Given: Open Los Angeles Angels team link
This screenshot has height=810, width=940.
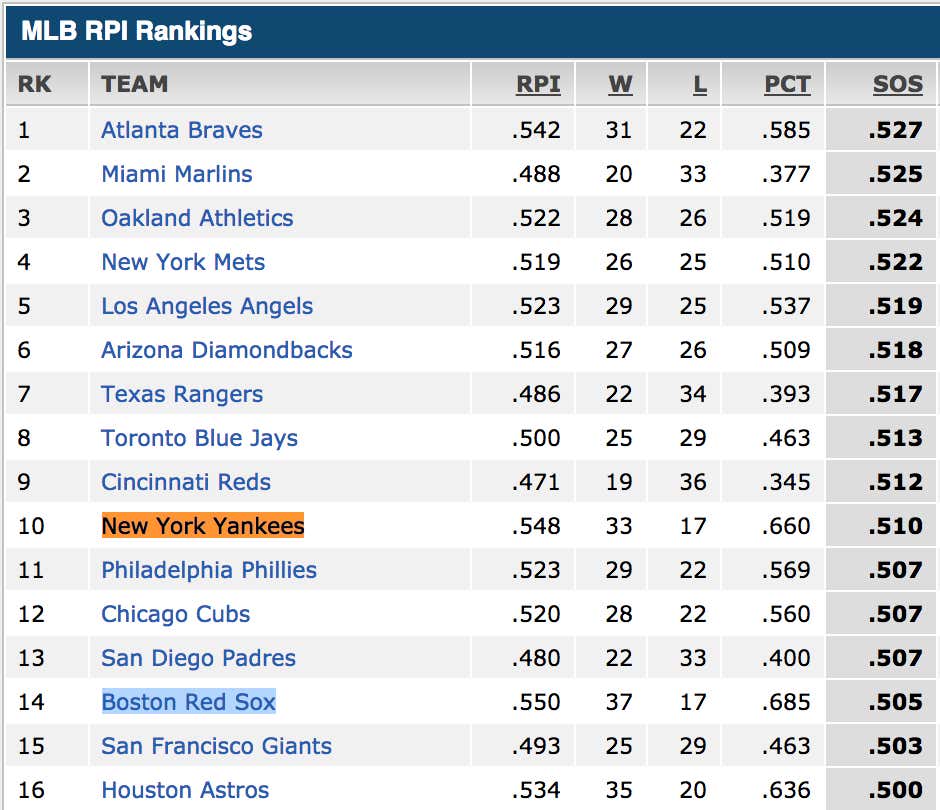Looking at the screenshot, I should point(207,306).
